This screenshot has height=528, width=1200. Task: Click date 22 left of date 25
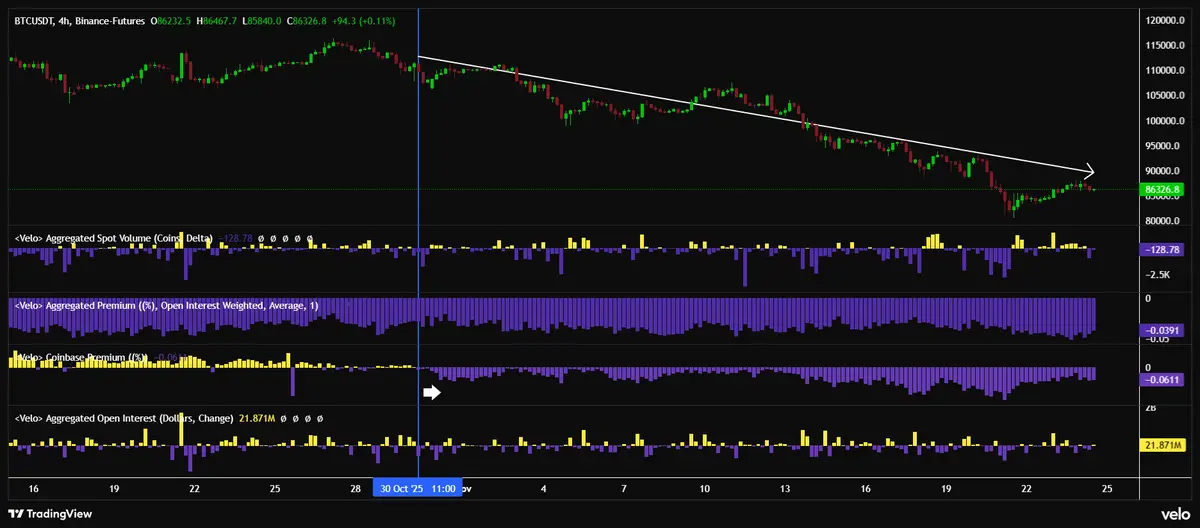click(x=194, y=489)
